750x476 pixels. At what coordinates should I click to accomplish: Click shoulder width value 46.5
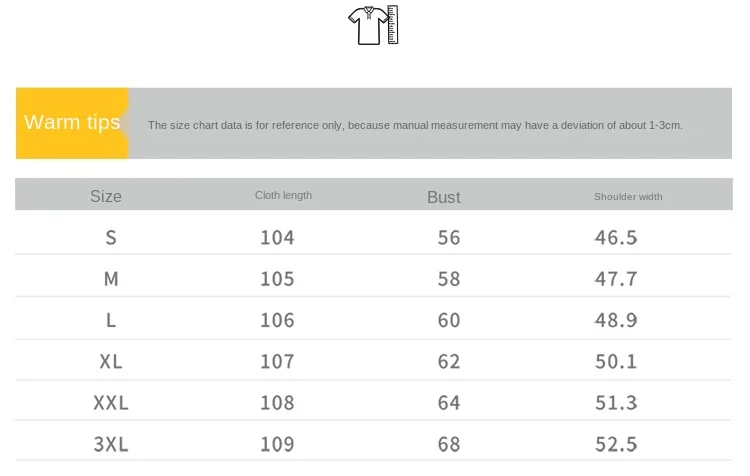[616, 238]
